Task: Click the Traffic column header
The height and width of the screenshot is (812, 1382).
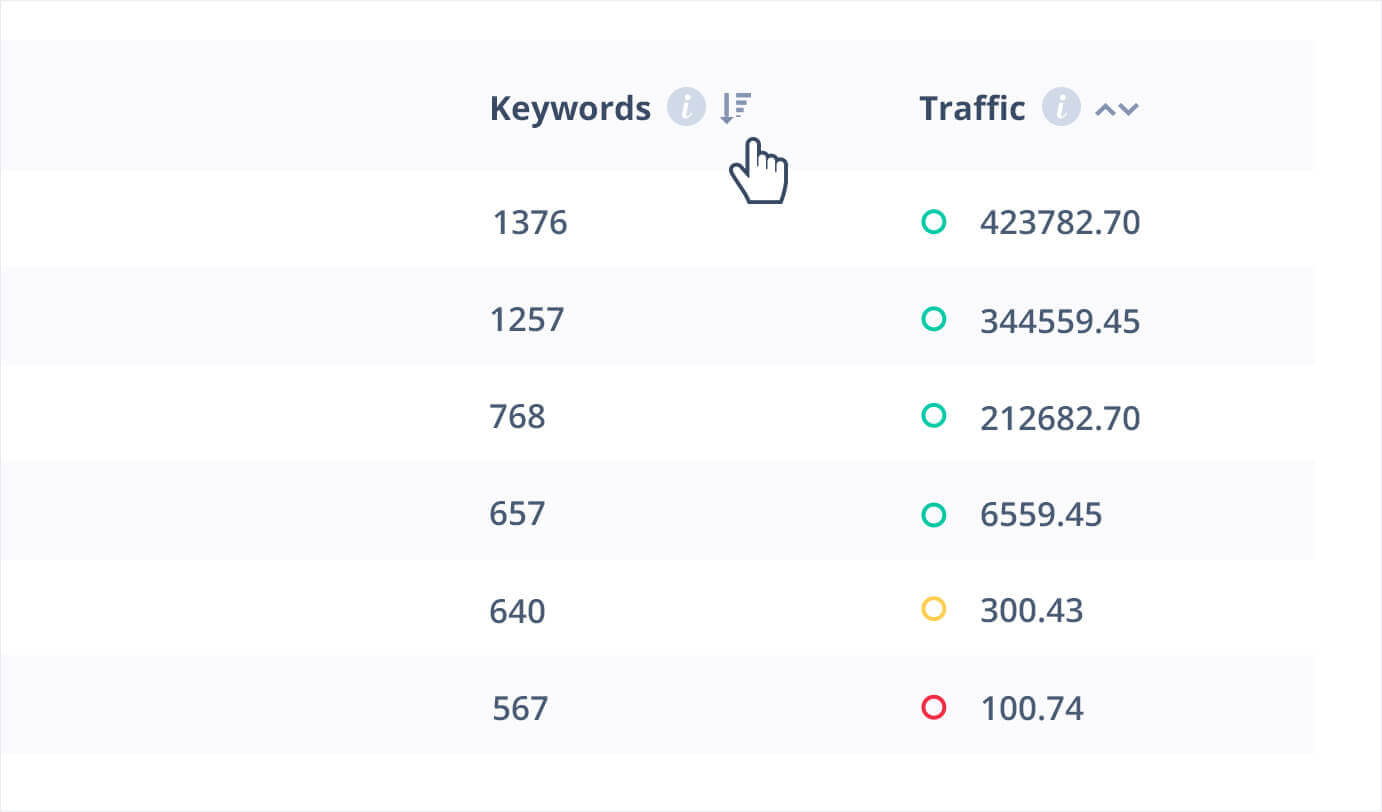Action: point(972,108)
